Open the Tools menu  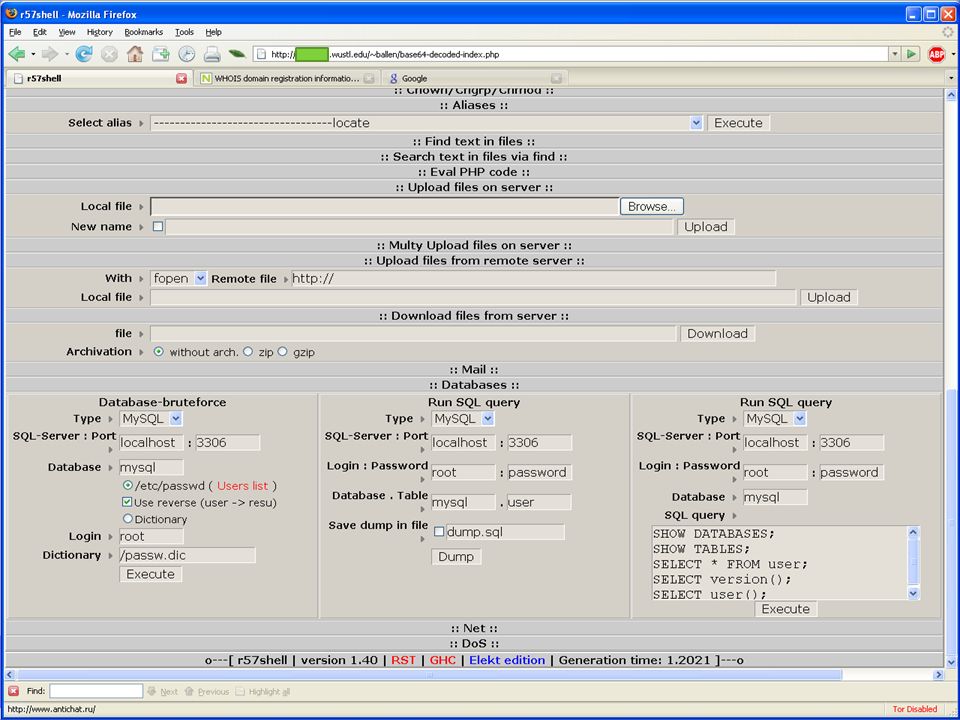tap(184, 32)
